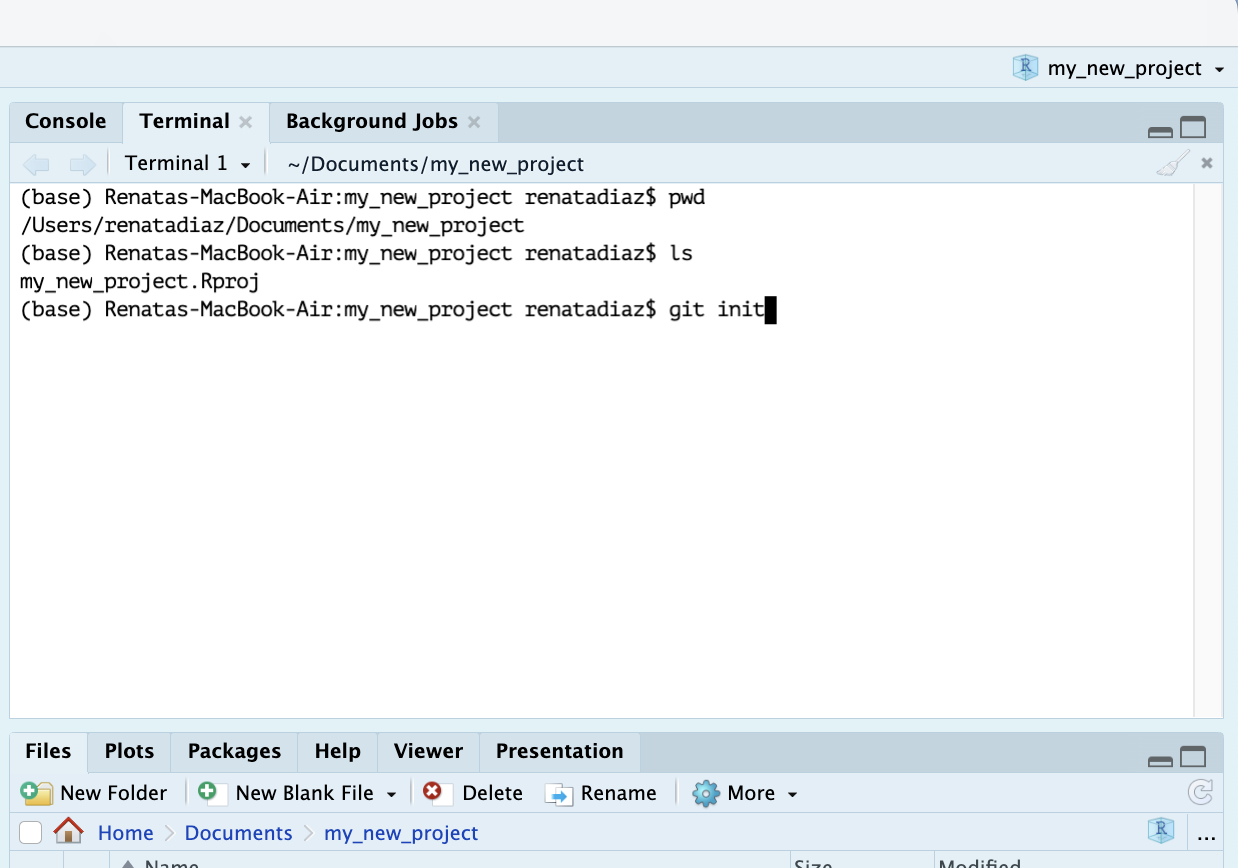Viewport: 1238px width, 868px height.
Task: Clear terminal buffer with broom icon
Action: (1172, 164)
